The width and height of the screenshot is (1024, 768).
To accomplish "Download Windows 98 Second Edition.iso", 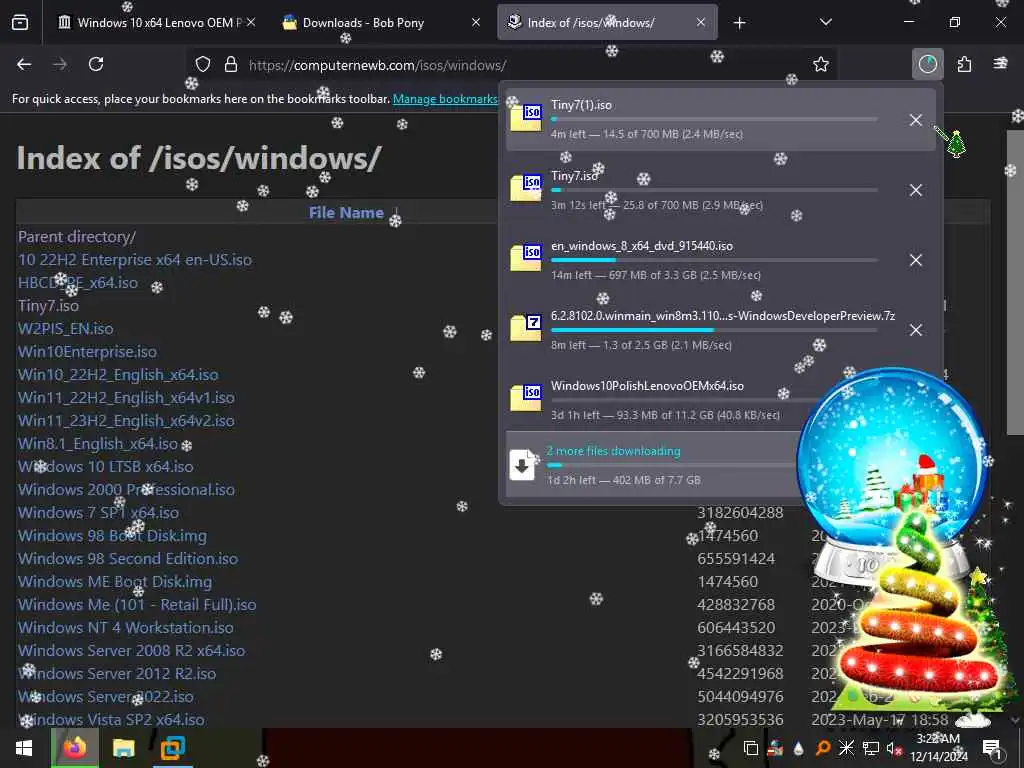I will coord(128,558).
